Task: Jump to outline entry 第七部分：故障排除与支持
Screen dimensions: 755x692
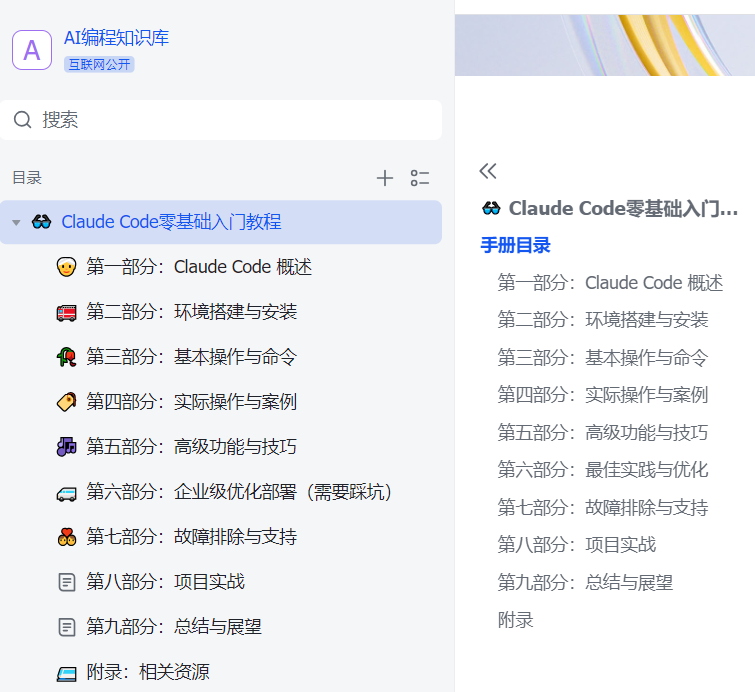Action: 602,507
